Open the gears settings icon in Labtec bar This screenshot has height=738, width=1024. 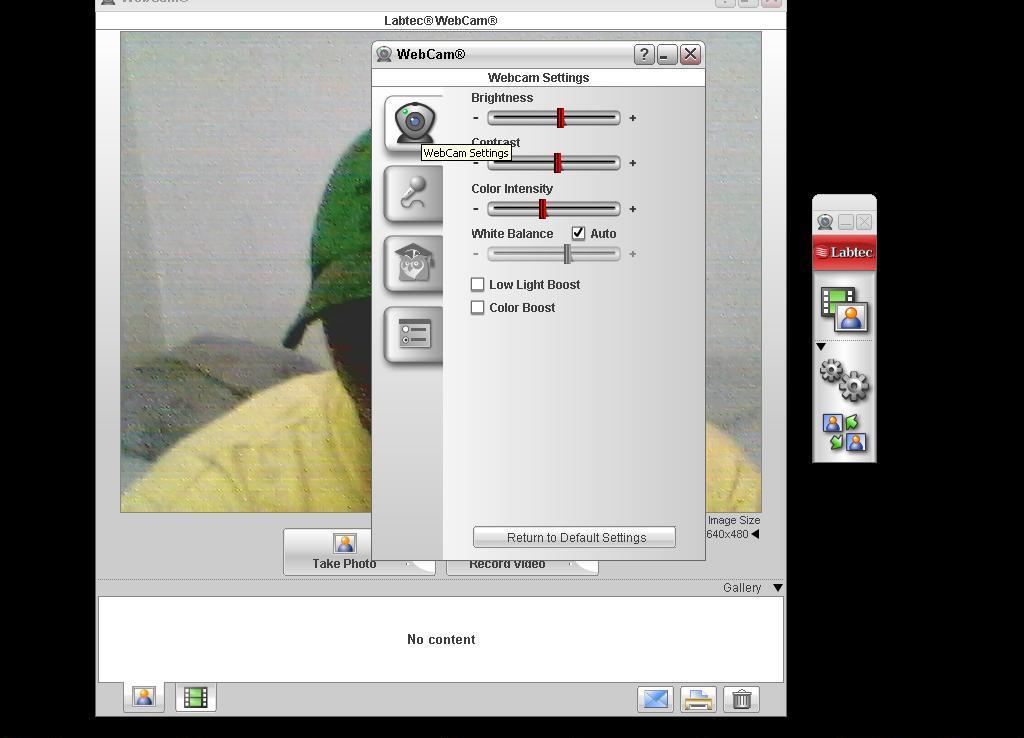point(844,380)
